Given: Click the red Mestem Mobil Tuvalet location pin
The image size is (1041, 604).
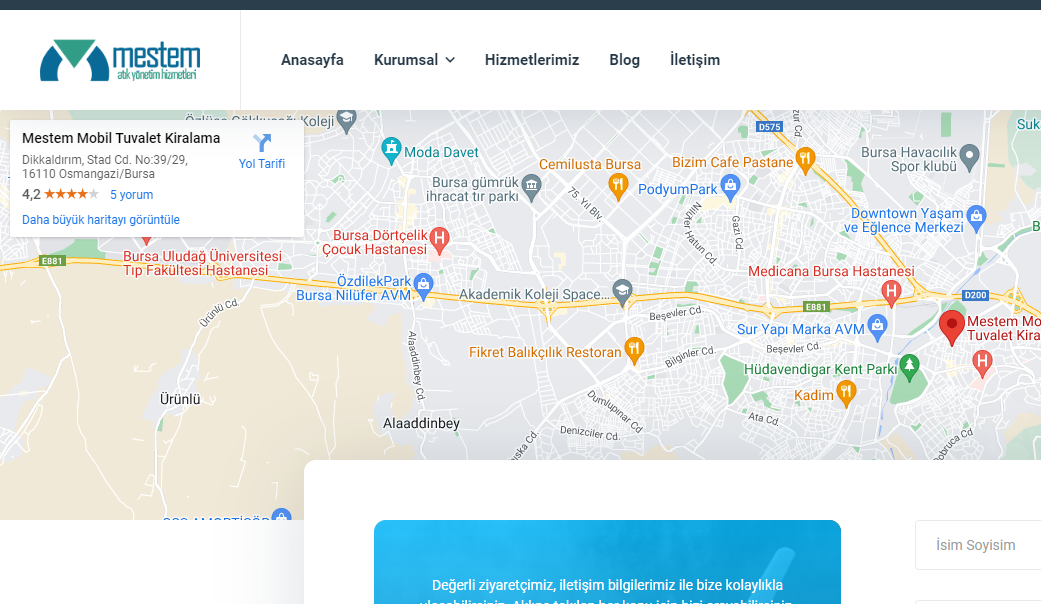Looking at the screenshot, I should [951, 327].
